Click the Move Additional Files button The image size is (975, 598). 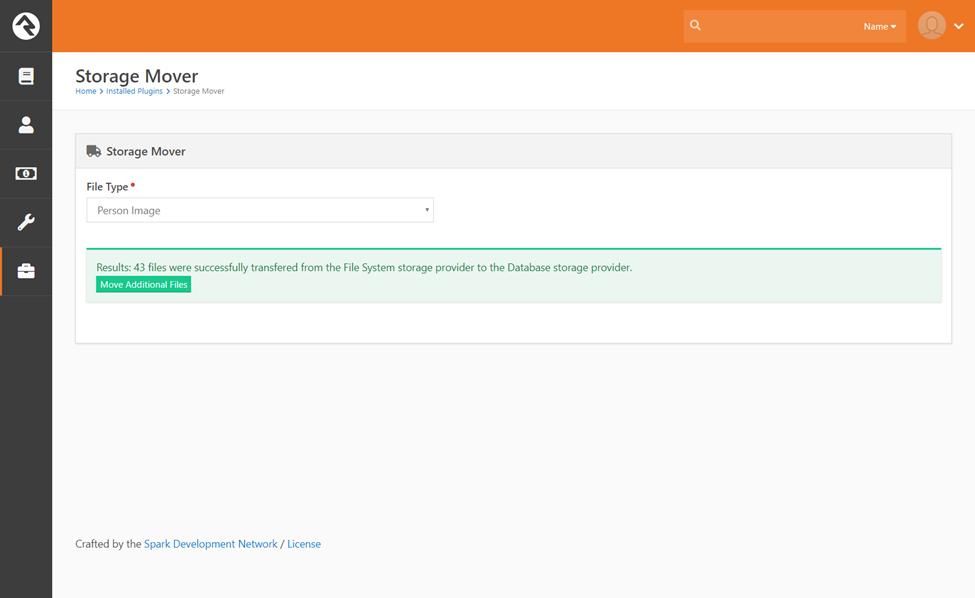(144, 285)
